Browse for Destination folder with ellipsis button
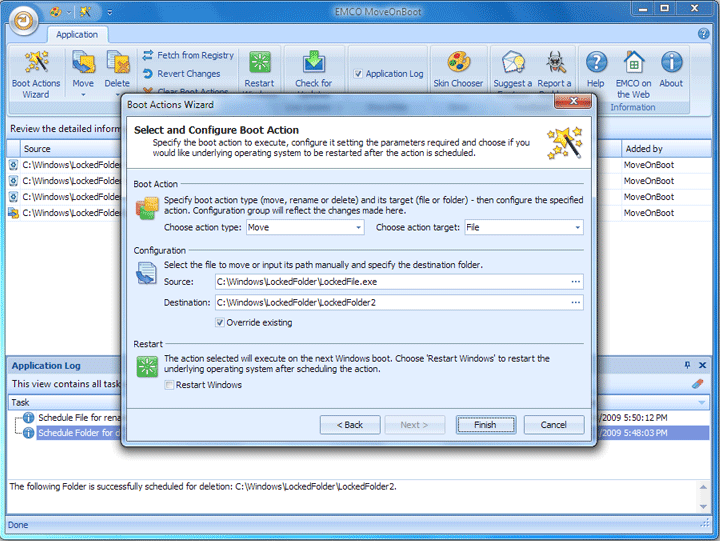The image size is (720, 541). tap(575, 303)
